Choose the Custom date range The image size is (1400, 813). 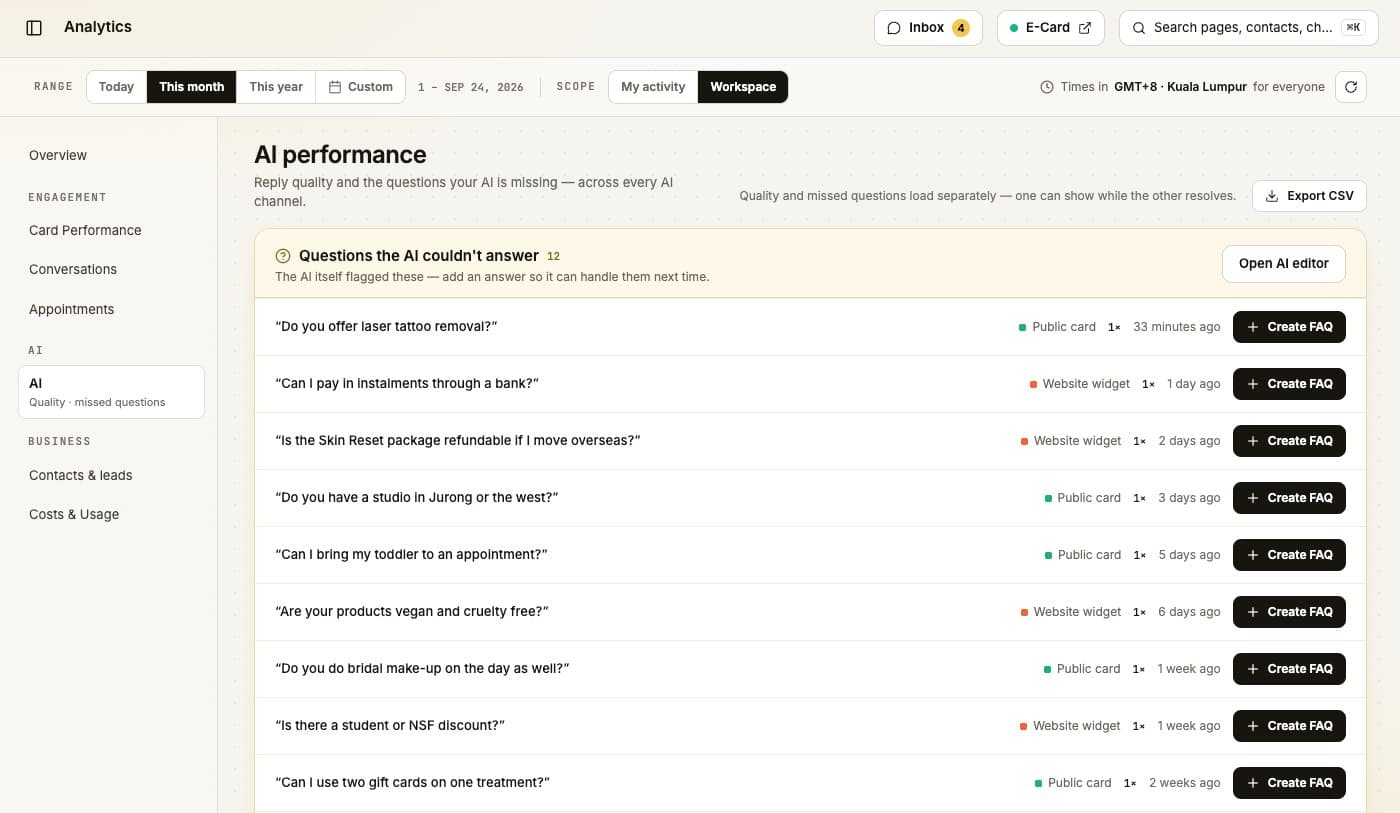coord(361,87)
